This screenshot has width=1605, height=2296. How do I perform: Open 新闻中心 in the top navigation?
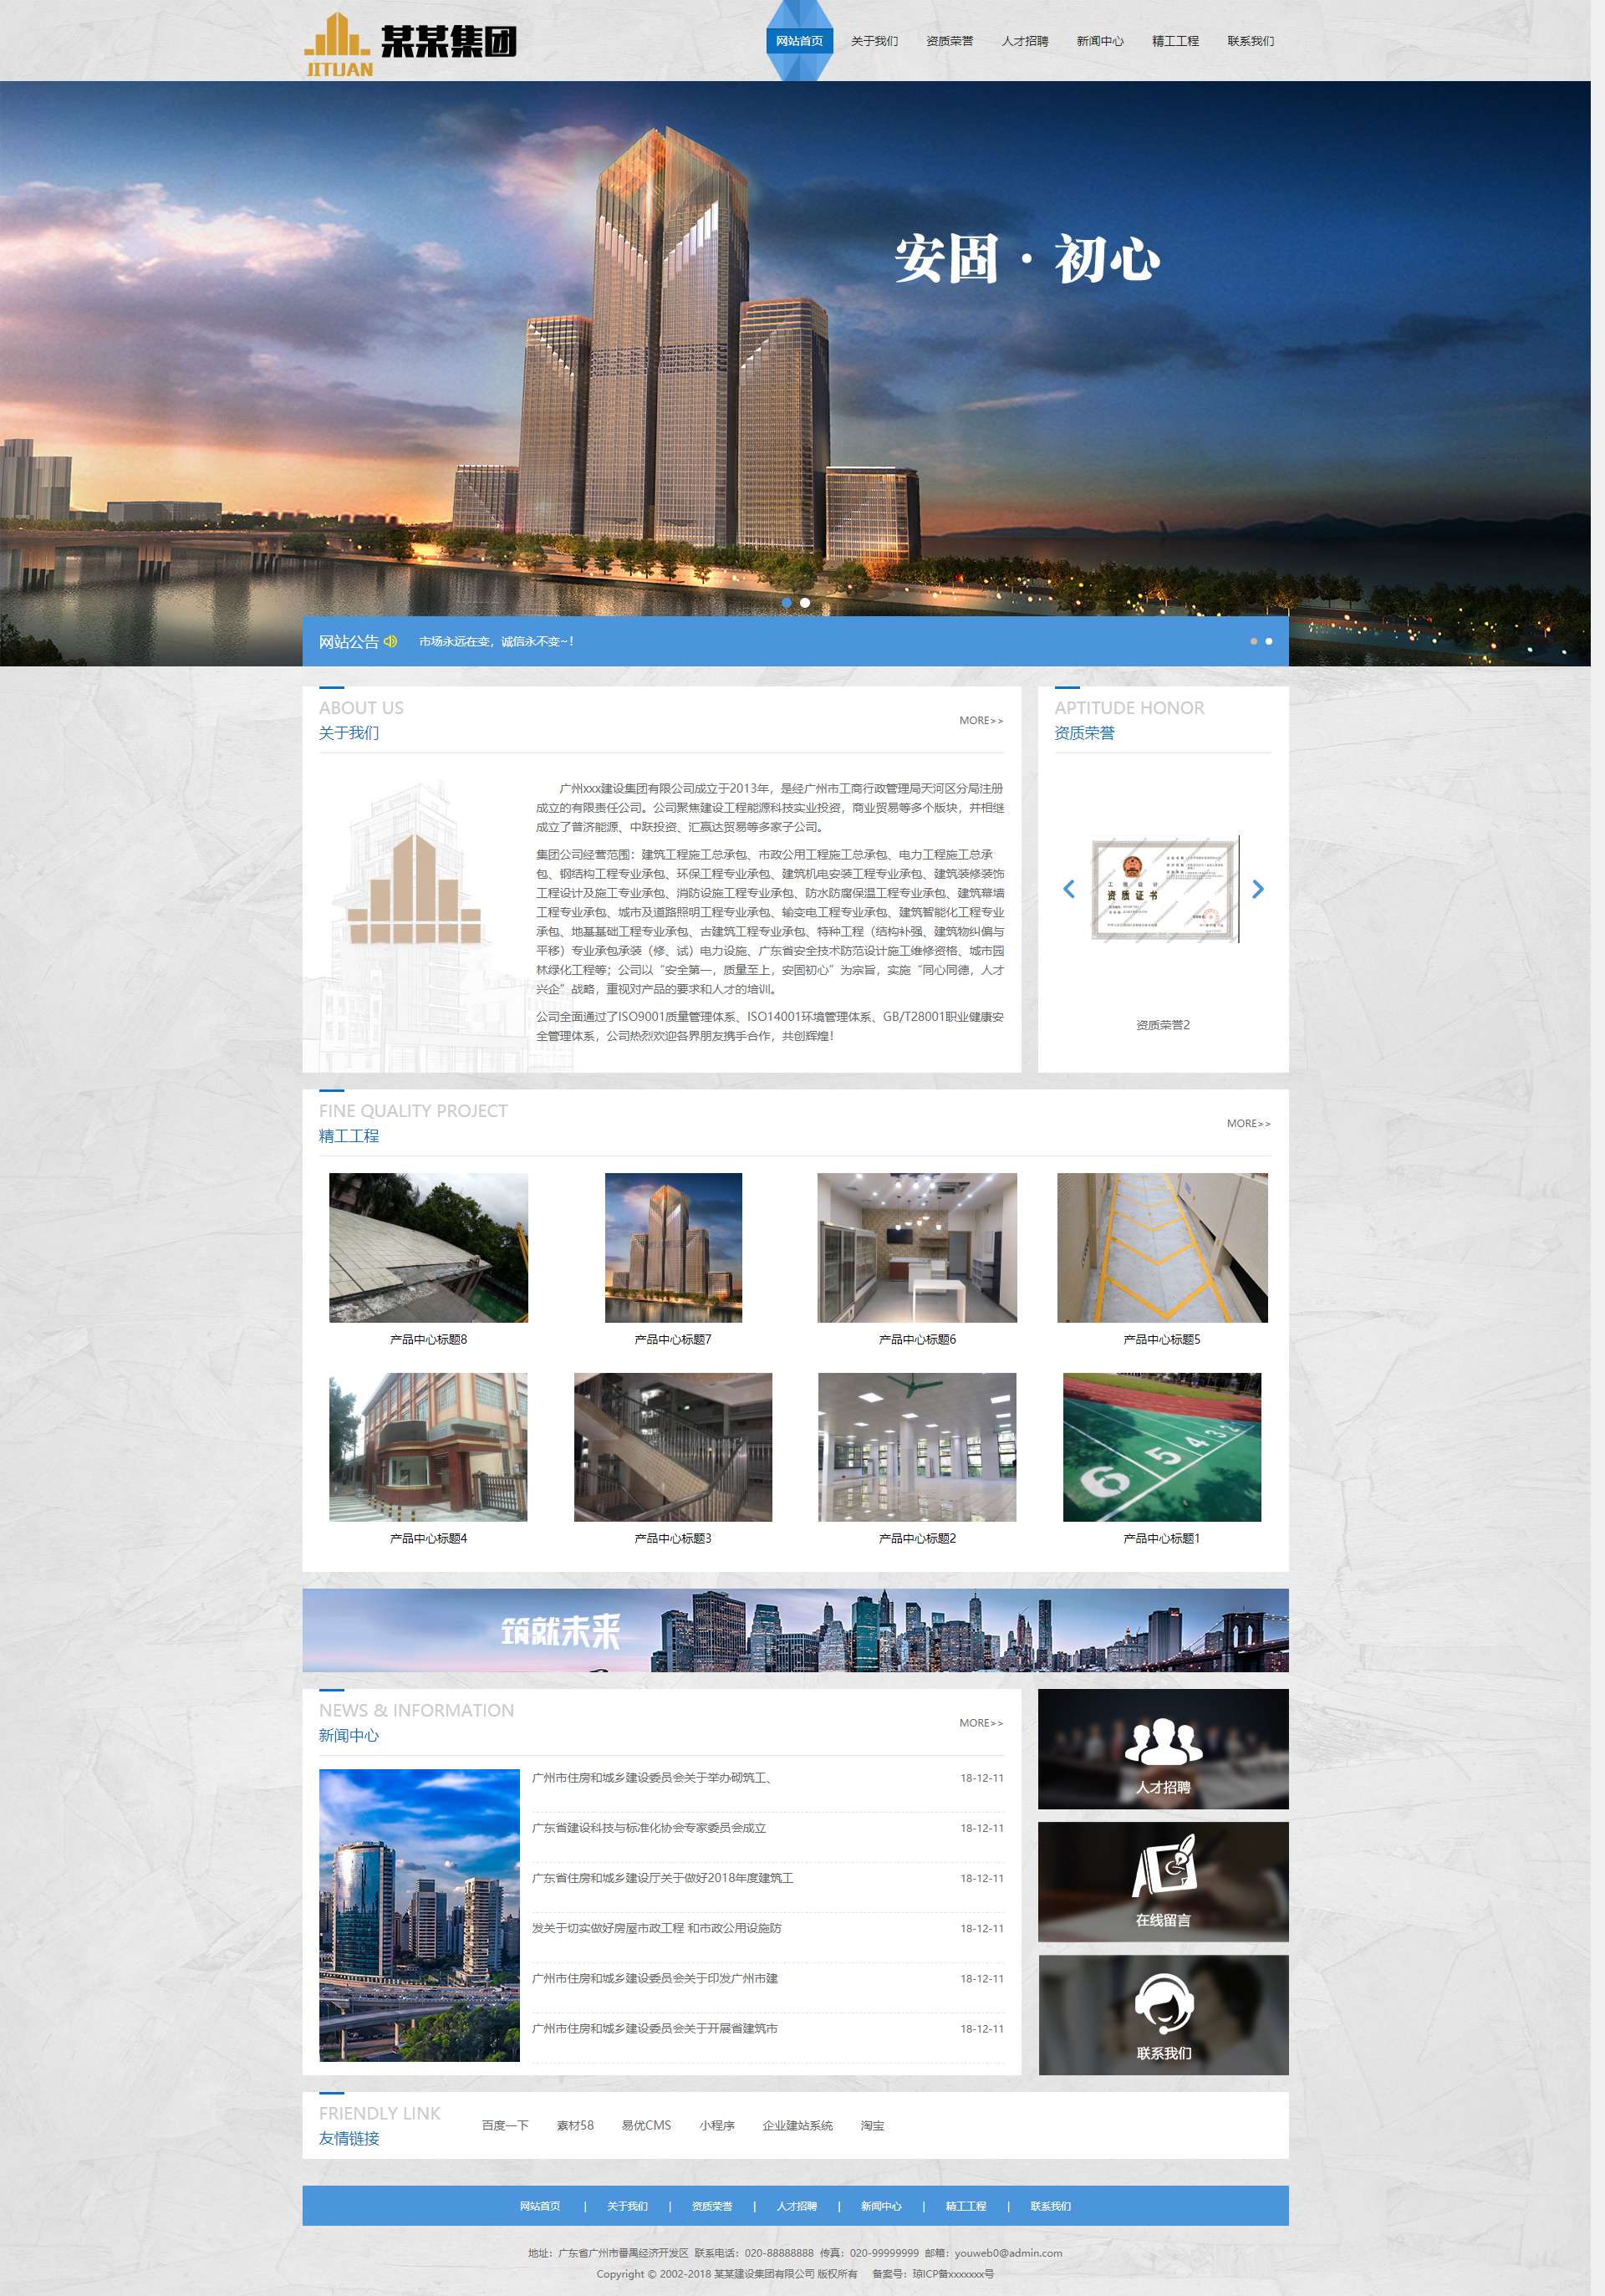click(x=1100, y=41)
